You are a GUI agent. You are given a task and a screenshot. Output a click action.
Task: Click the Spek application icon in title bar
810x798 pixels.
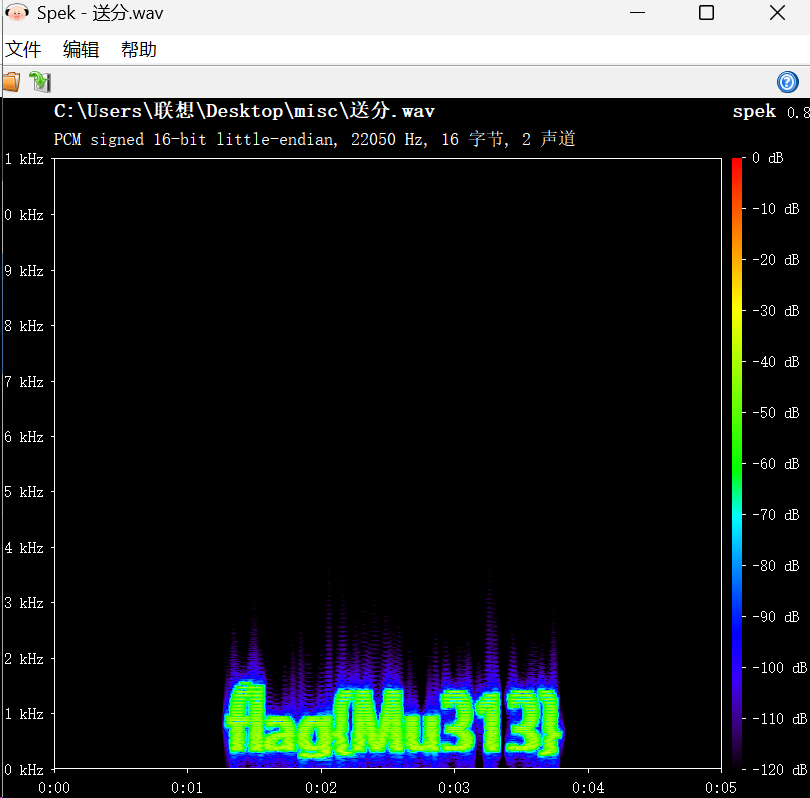(x=17, y=12)
